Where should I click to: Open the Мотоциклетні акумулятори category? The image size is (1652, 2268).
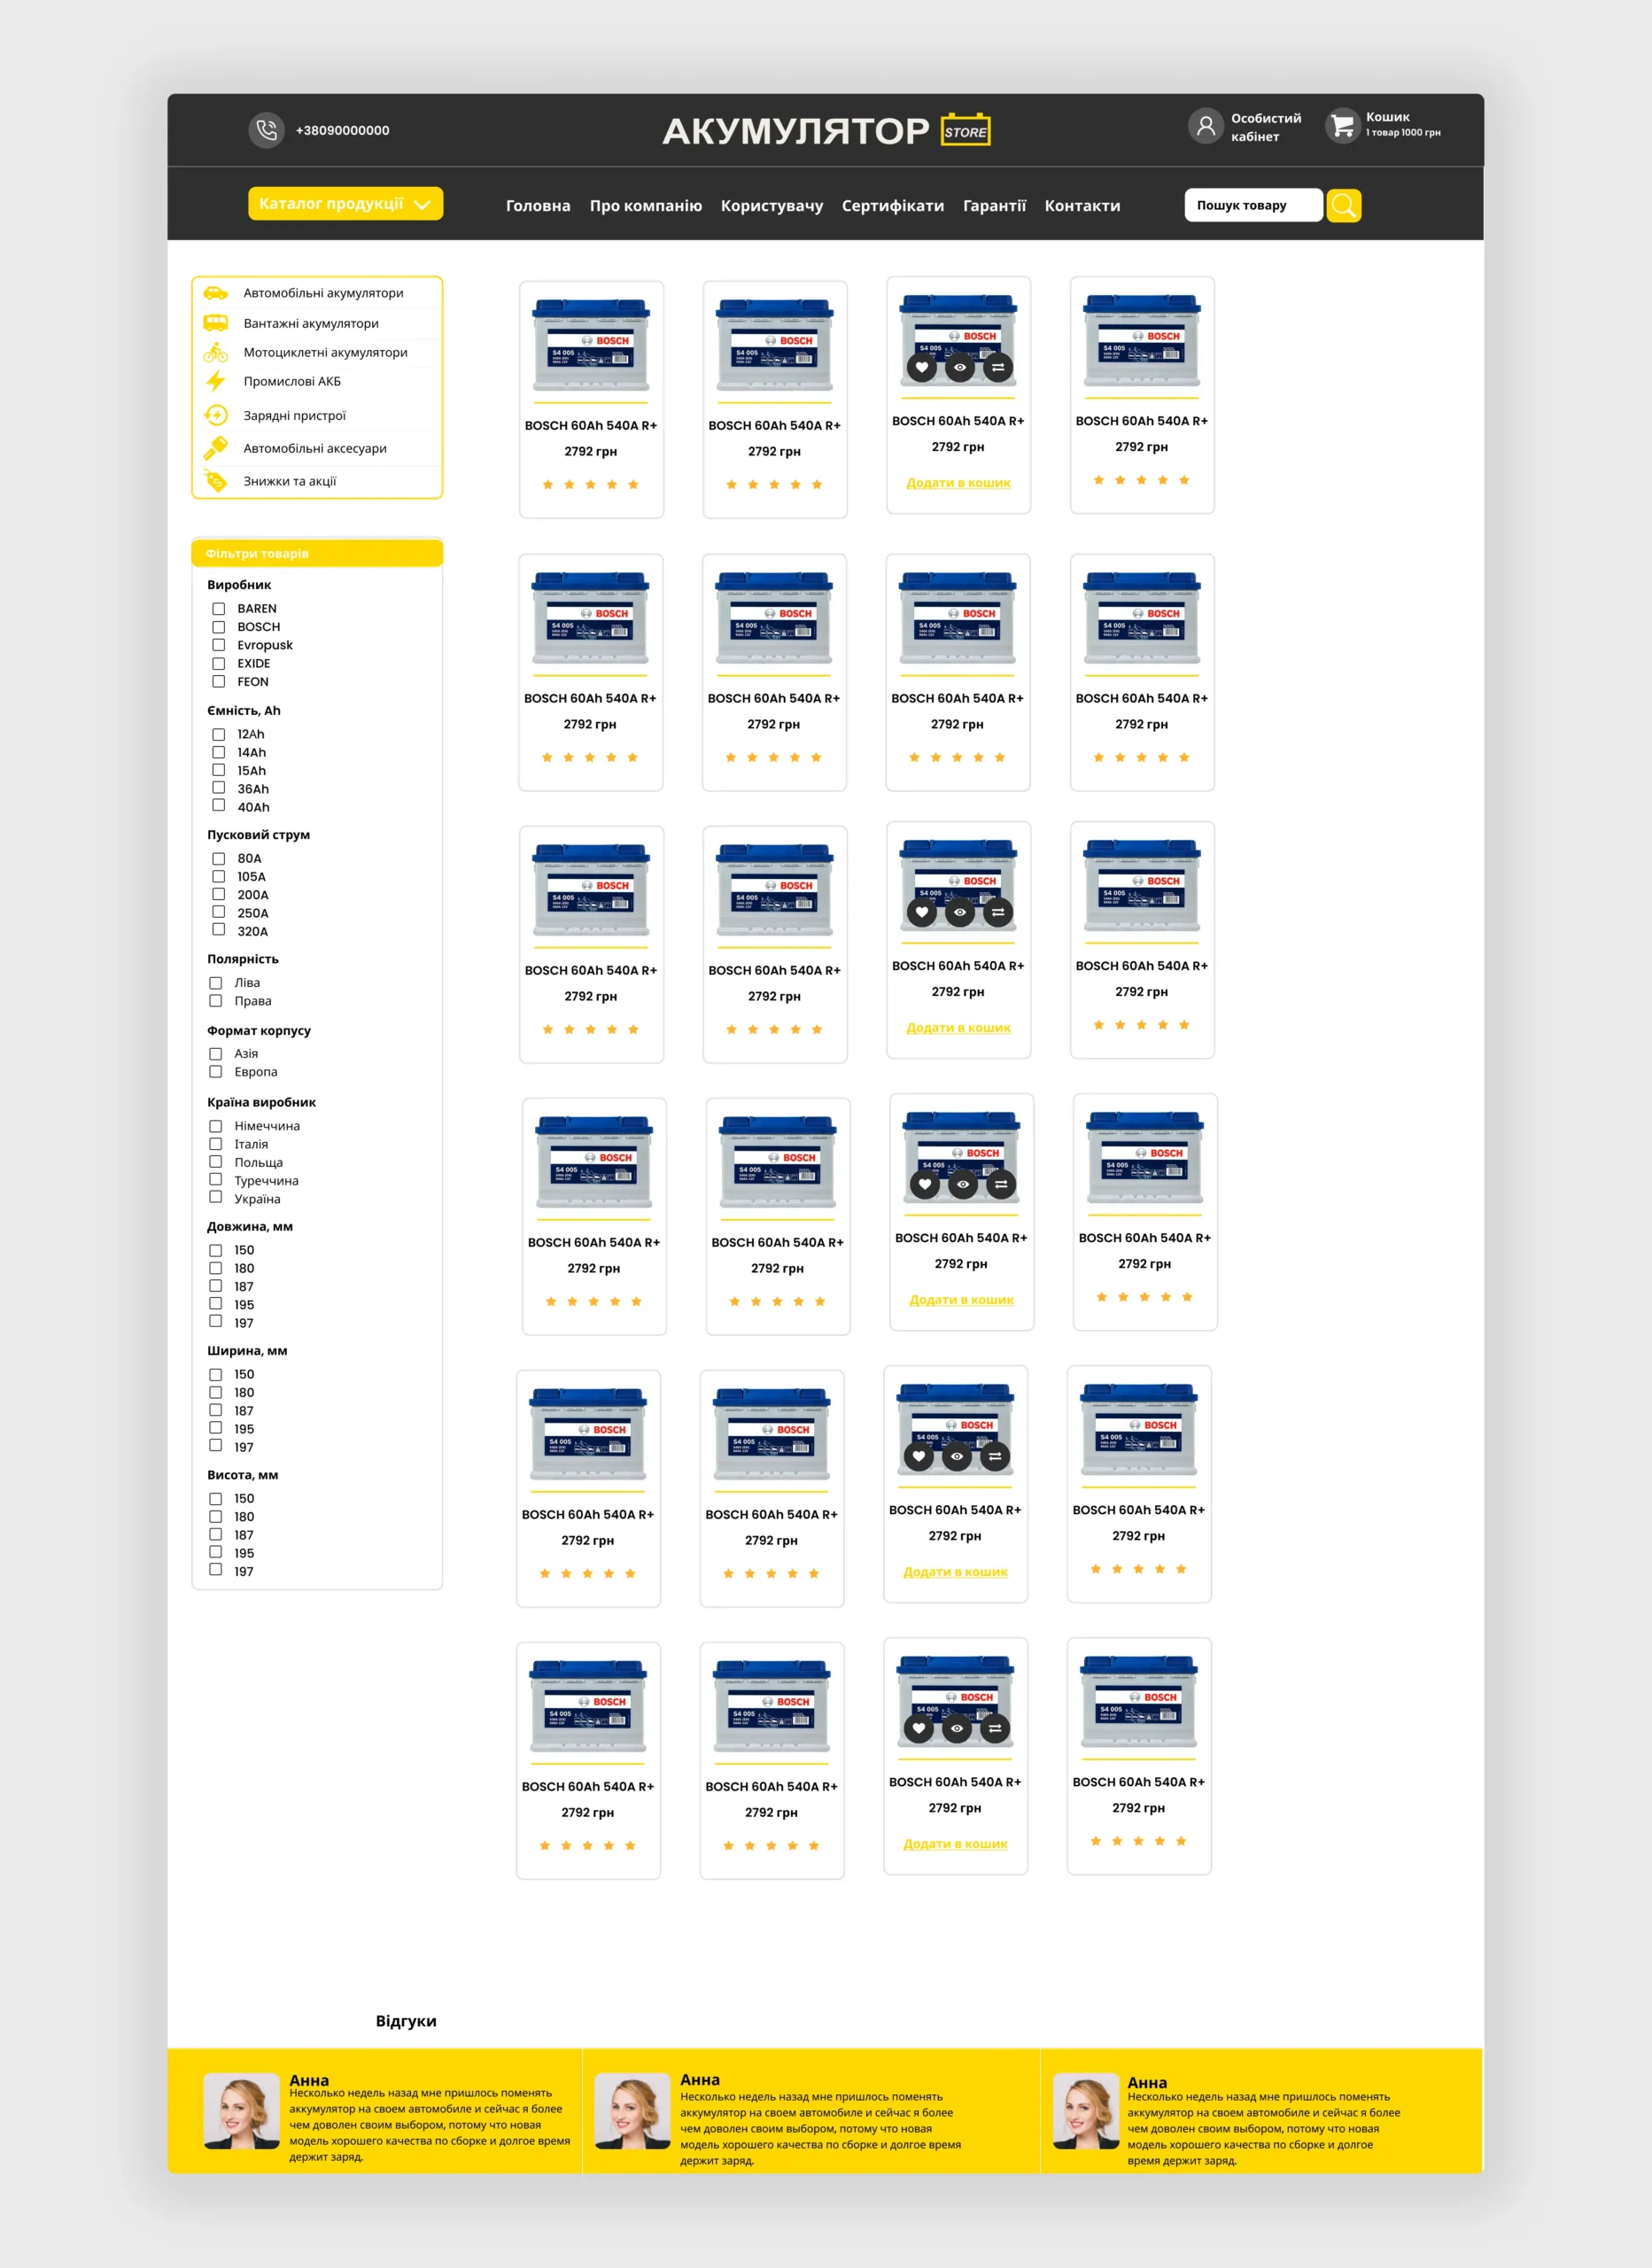215,352
